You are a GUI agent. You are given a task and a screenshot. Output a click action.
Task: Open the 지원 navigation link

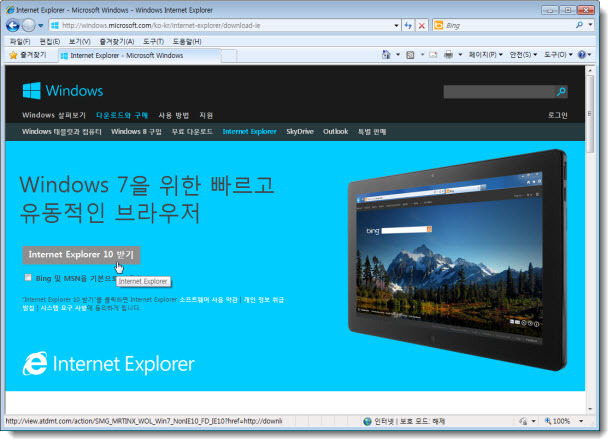click(206, 115)
